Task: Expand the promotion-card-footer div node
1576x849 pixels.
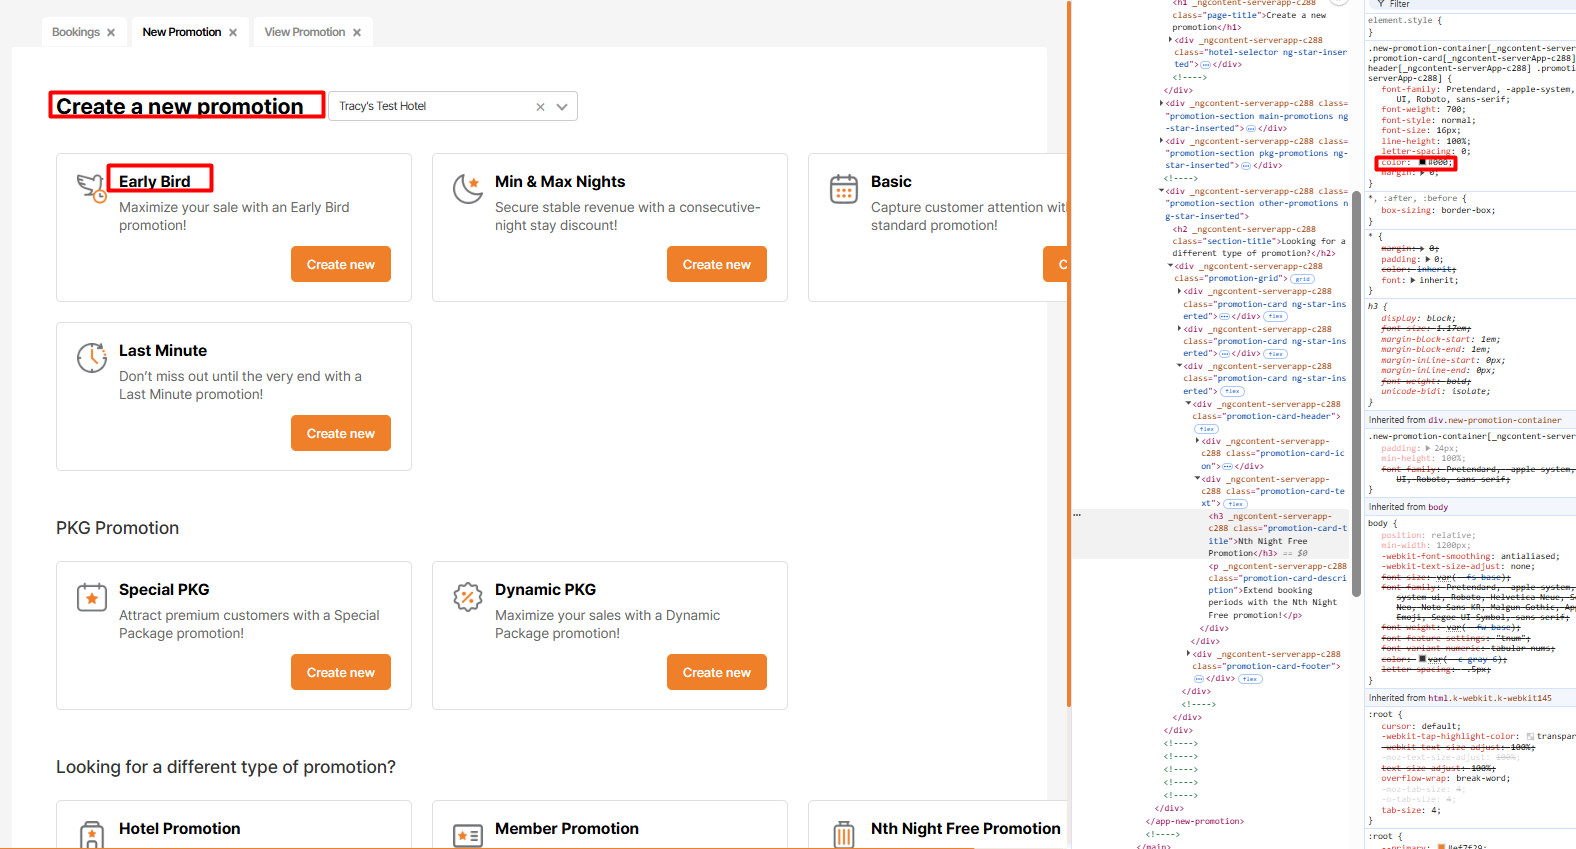Action: pos(1188,654)
